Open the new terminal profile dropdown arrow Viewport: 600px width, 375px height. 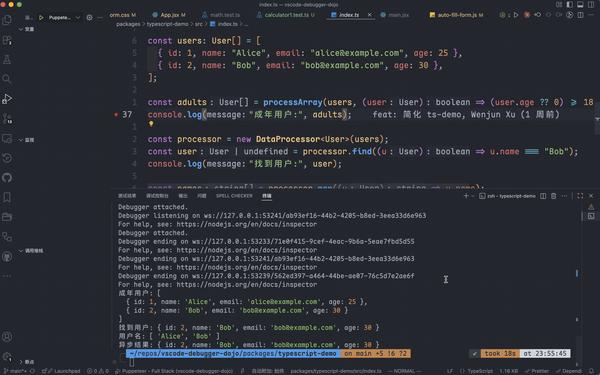point(473,196)
